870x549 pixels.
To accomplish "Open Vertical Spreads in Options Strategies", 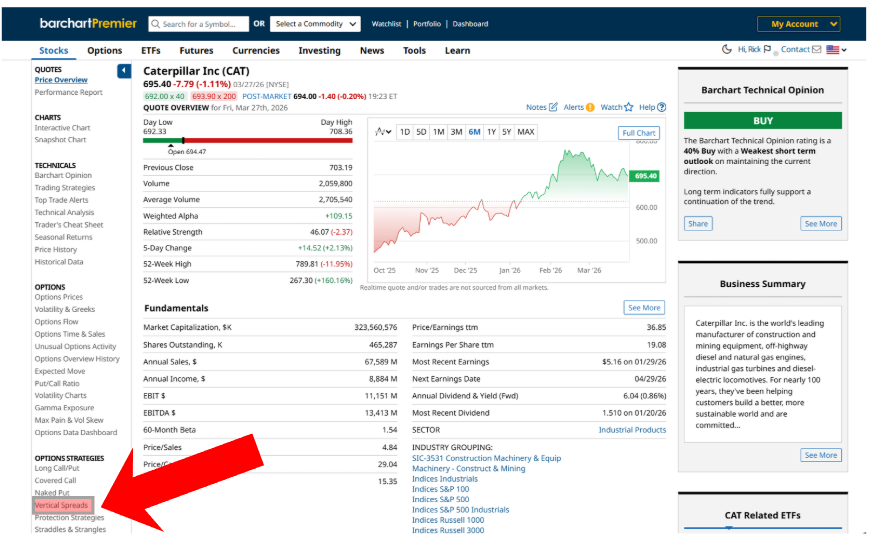I will [62, 505].
